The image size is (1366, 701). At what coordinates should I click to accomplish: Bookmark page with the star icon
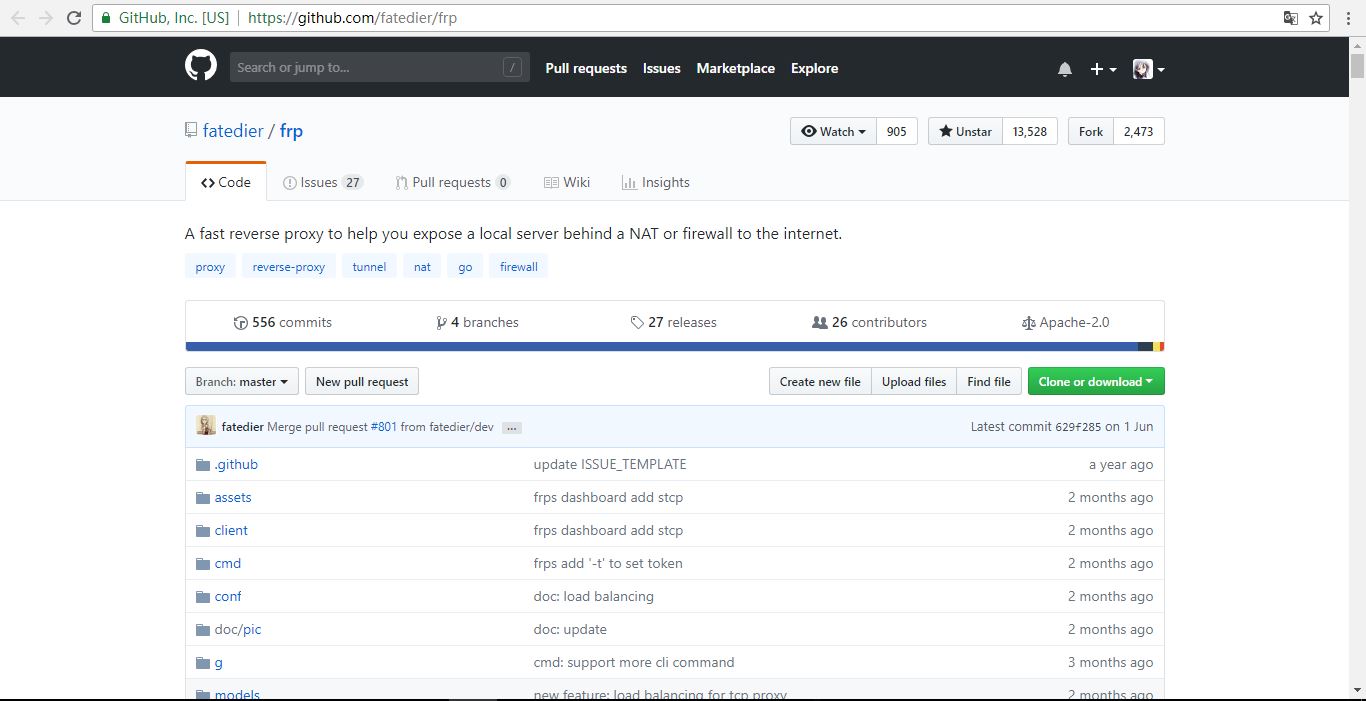1317,18
